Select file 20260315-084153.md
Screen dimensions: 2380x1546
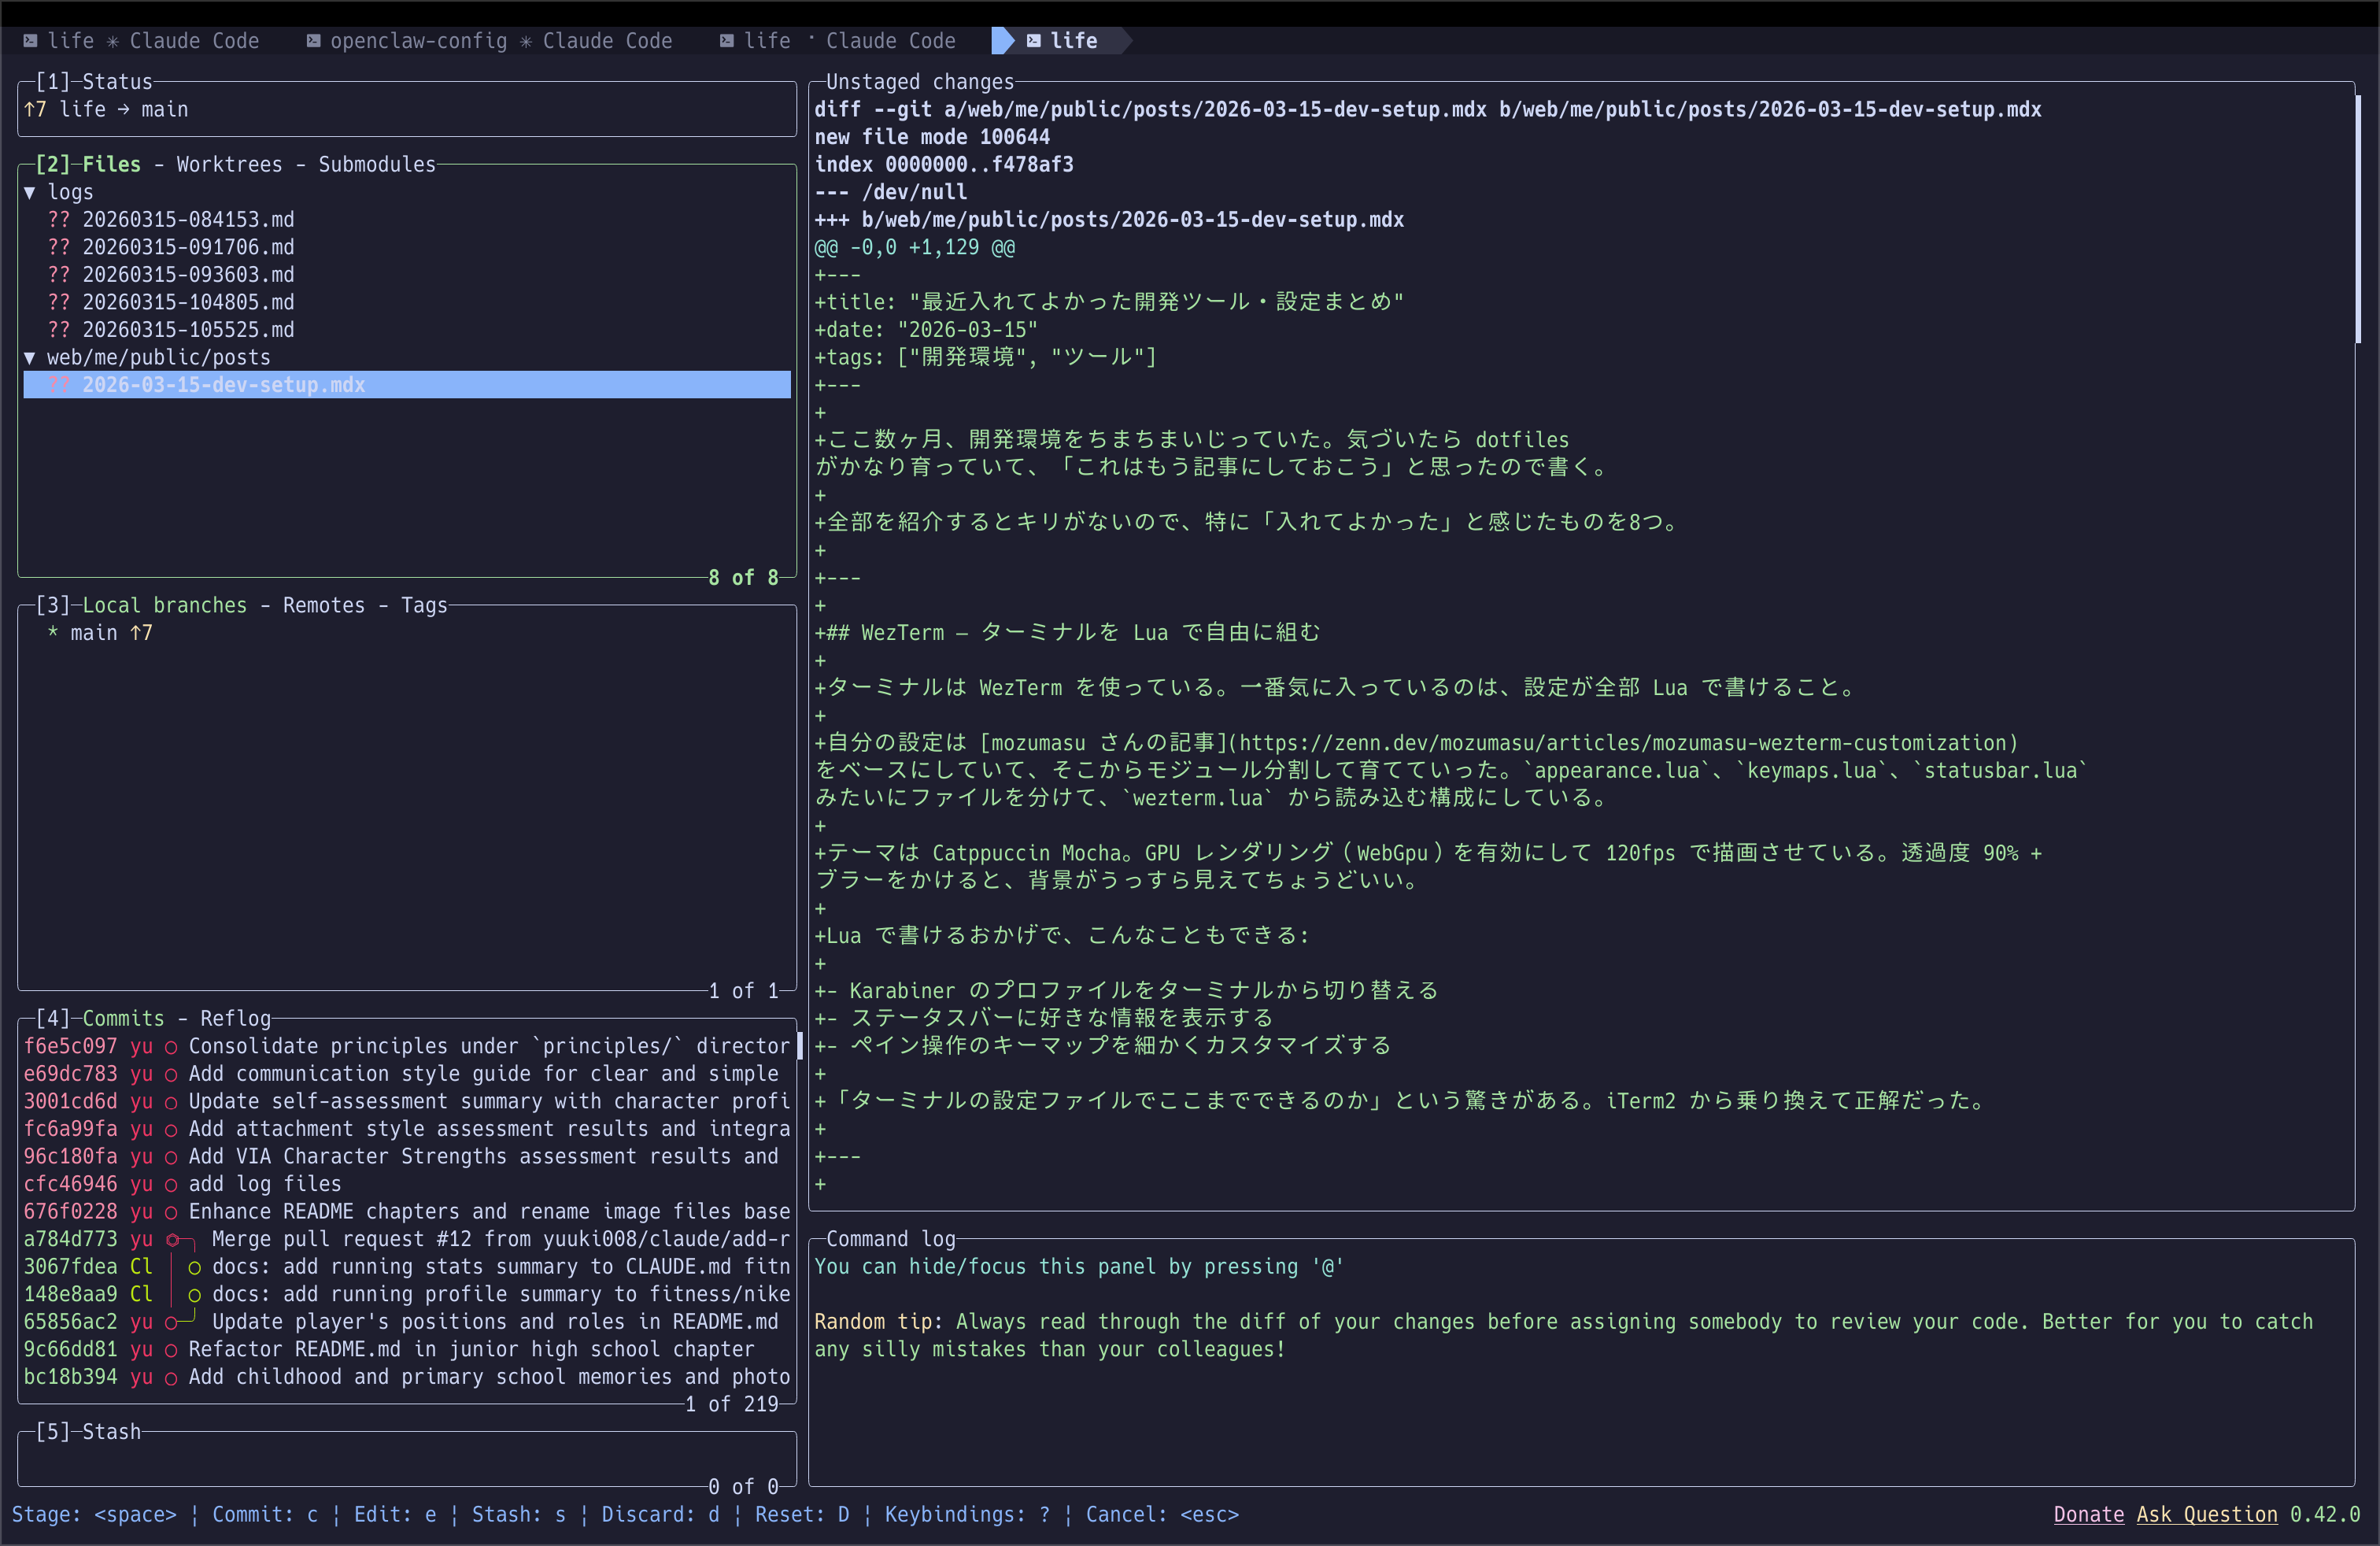407,219
